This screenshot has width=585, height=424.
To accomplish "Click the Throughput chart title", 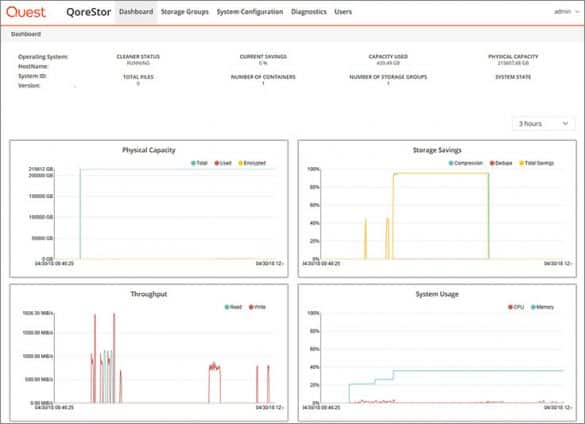I will (148, 294).
